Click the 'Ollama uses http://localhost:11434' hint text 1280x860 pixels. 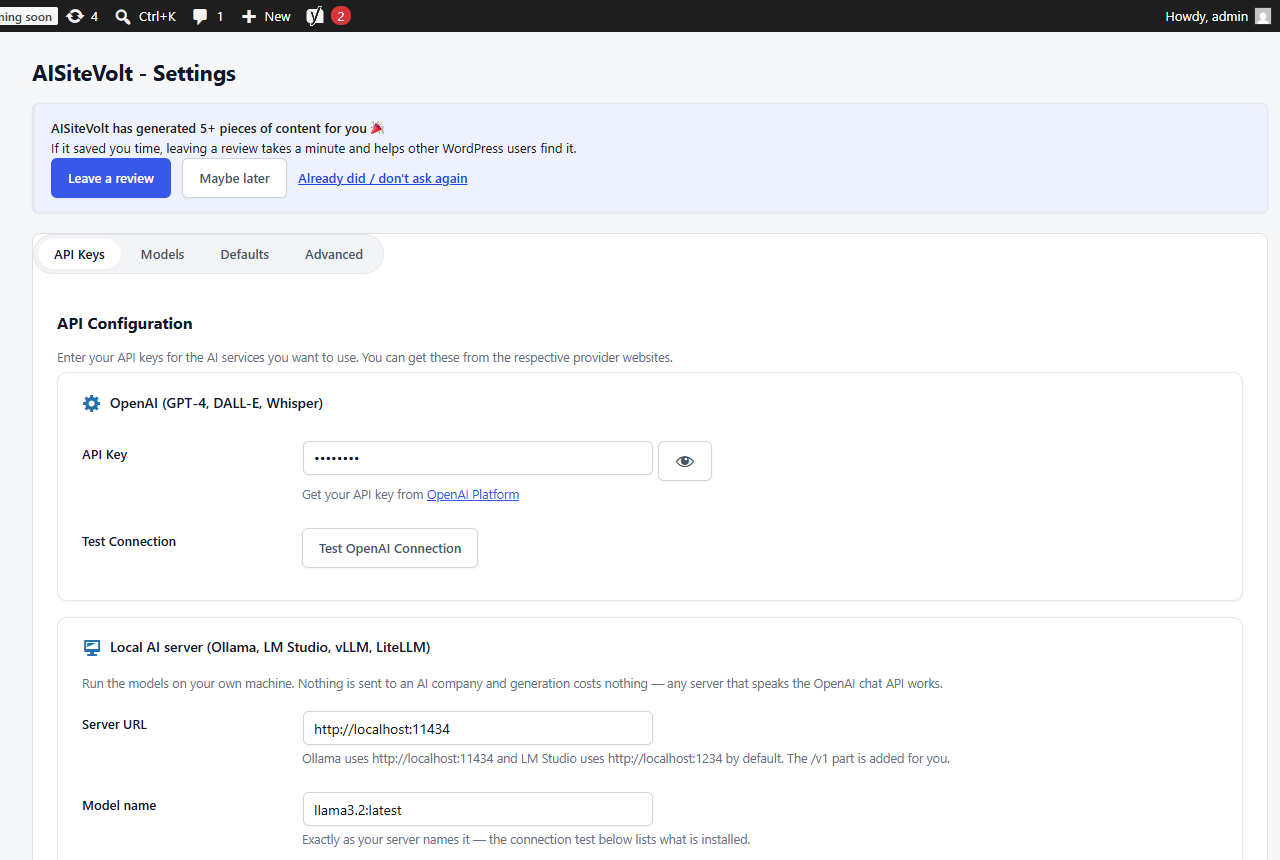click(x=626, y=758)
